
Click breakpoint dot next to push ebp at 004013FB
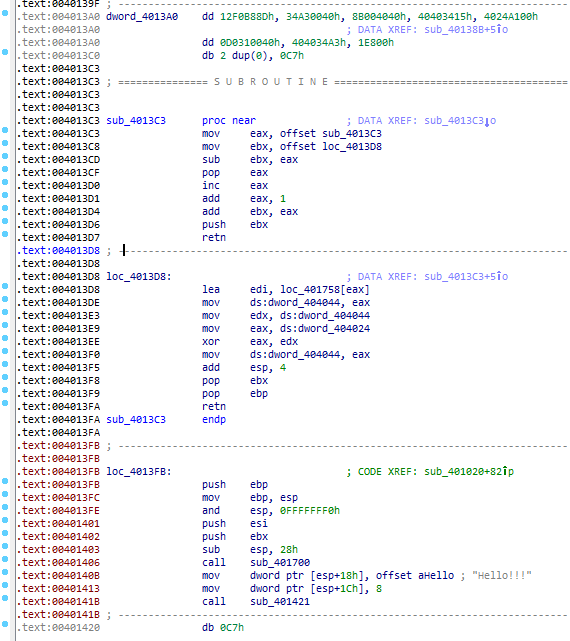(x=5, y=481)
